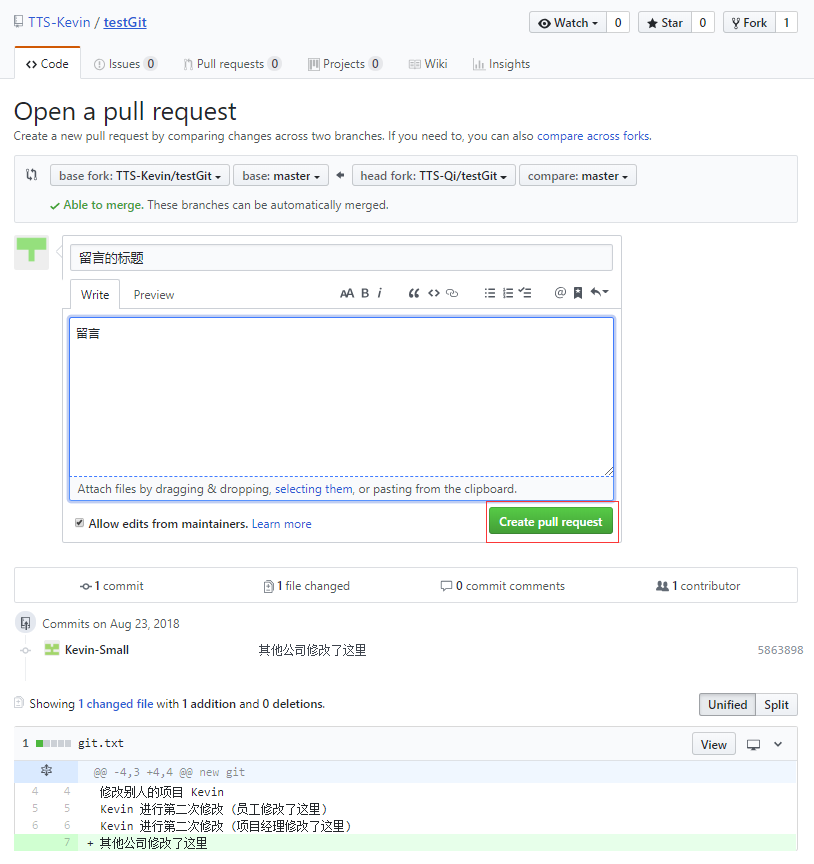
Task: Open the compare: master branch dropdown
Action: [578, 176]
